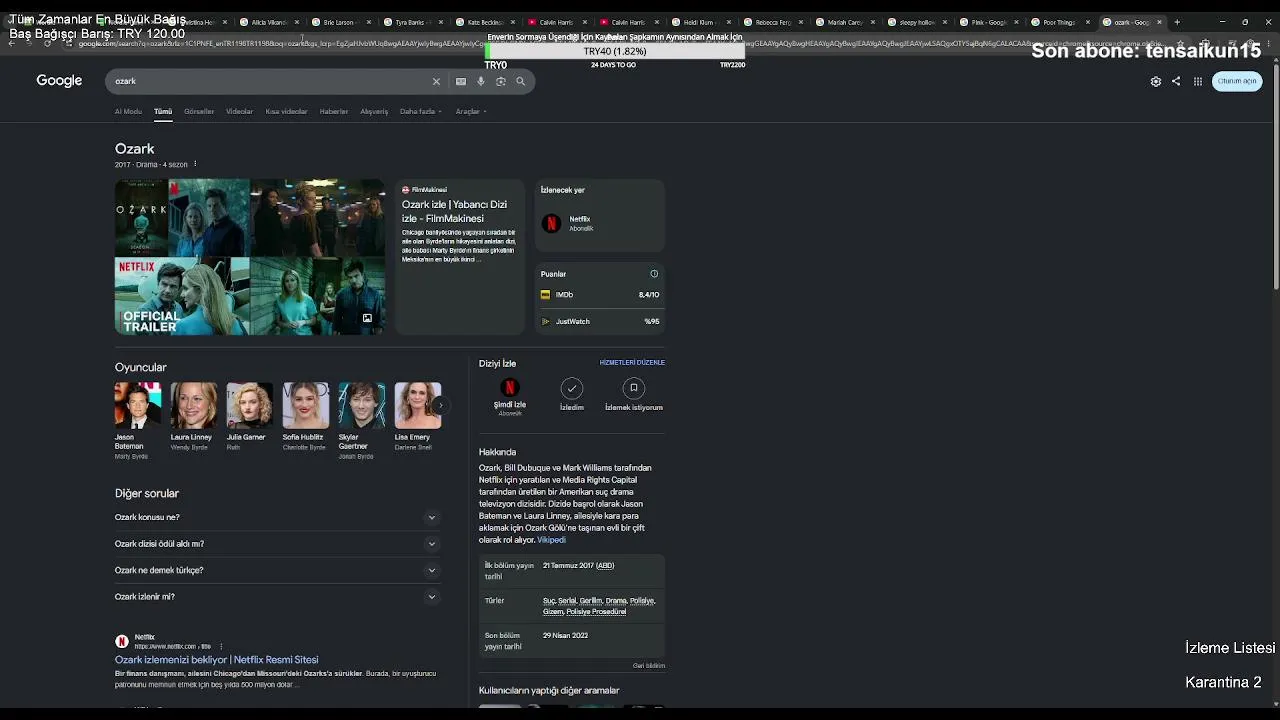
Task: Open the Alışveriş tab
Action: coord(374,112)
